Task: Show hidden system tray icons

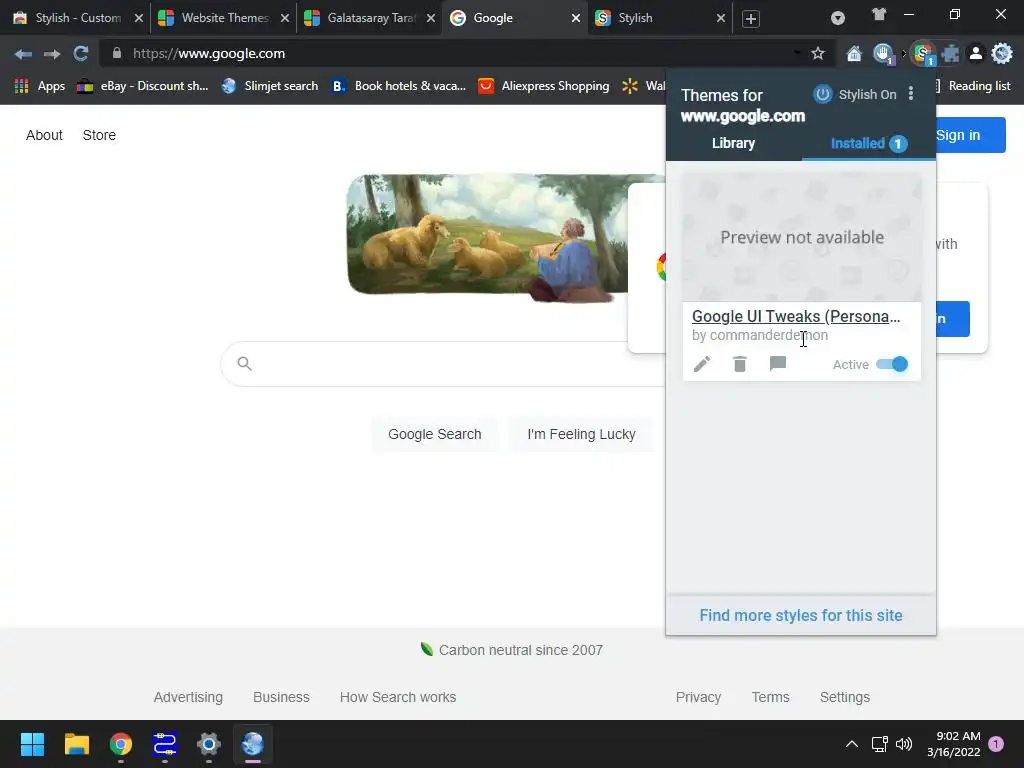Action: point(852,744)
